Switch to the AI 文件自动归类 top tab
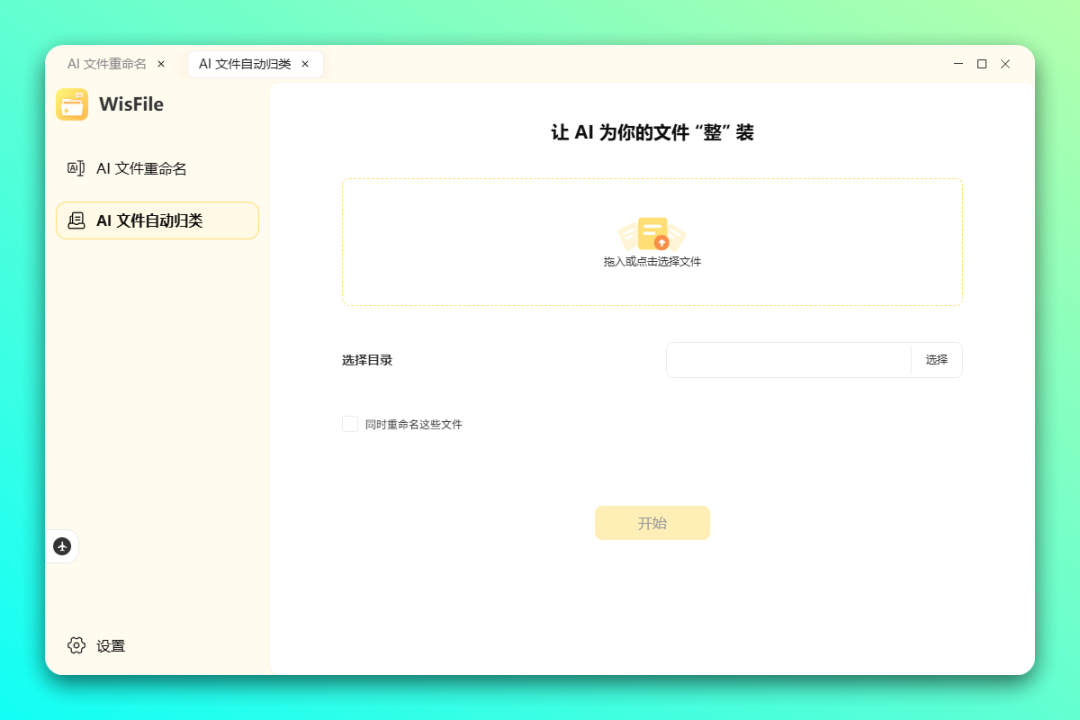The width and height of the screenshot is (1080, 720). point(244,64)
